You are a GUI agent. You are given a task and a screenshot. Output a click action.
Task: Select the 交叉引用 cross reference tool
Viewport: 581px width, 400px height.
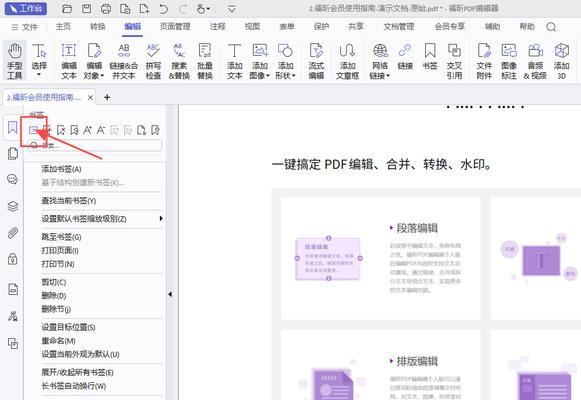pos(454,61)
